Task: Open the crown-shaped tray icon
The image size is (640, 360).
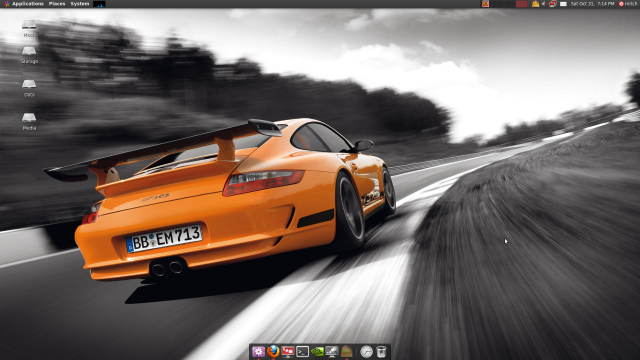Action: 535,4
